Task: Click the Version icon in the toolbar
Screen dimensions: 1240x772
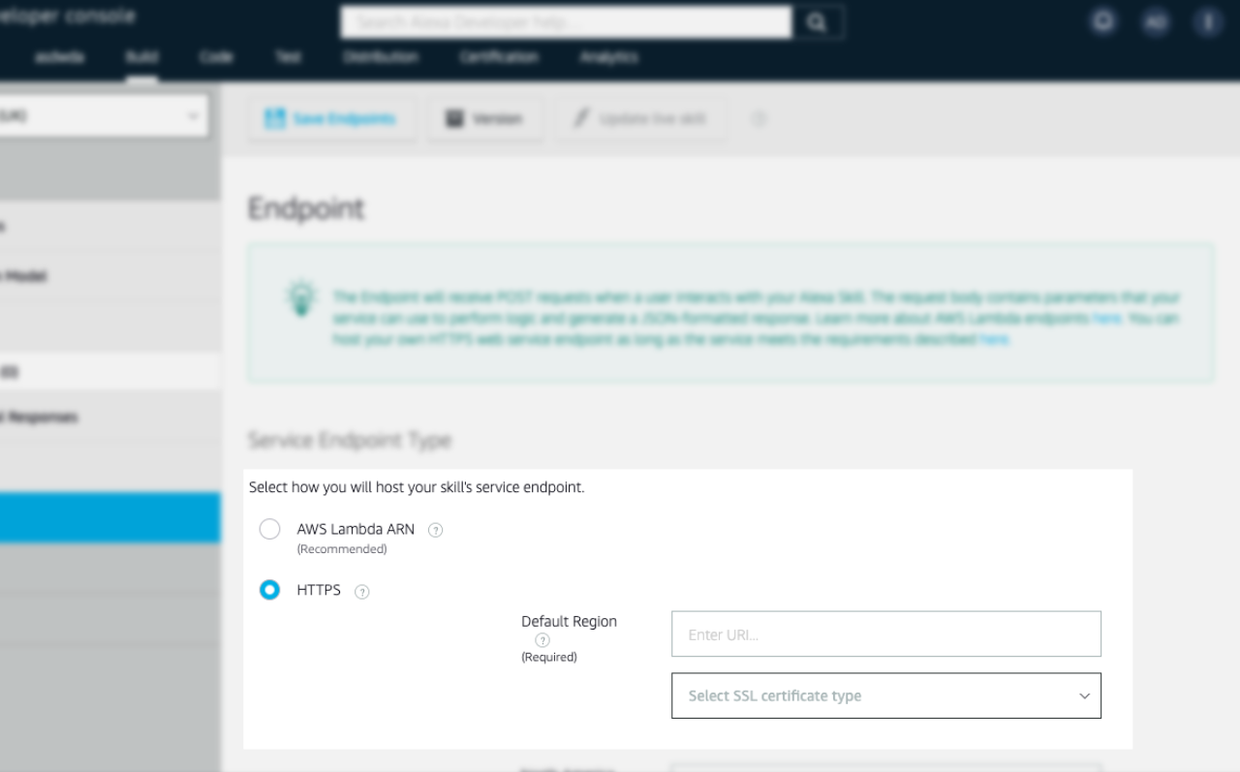Action: pyautogui.click(x=455, y=117)
